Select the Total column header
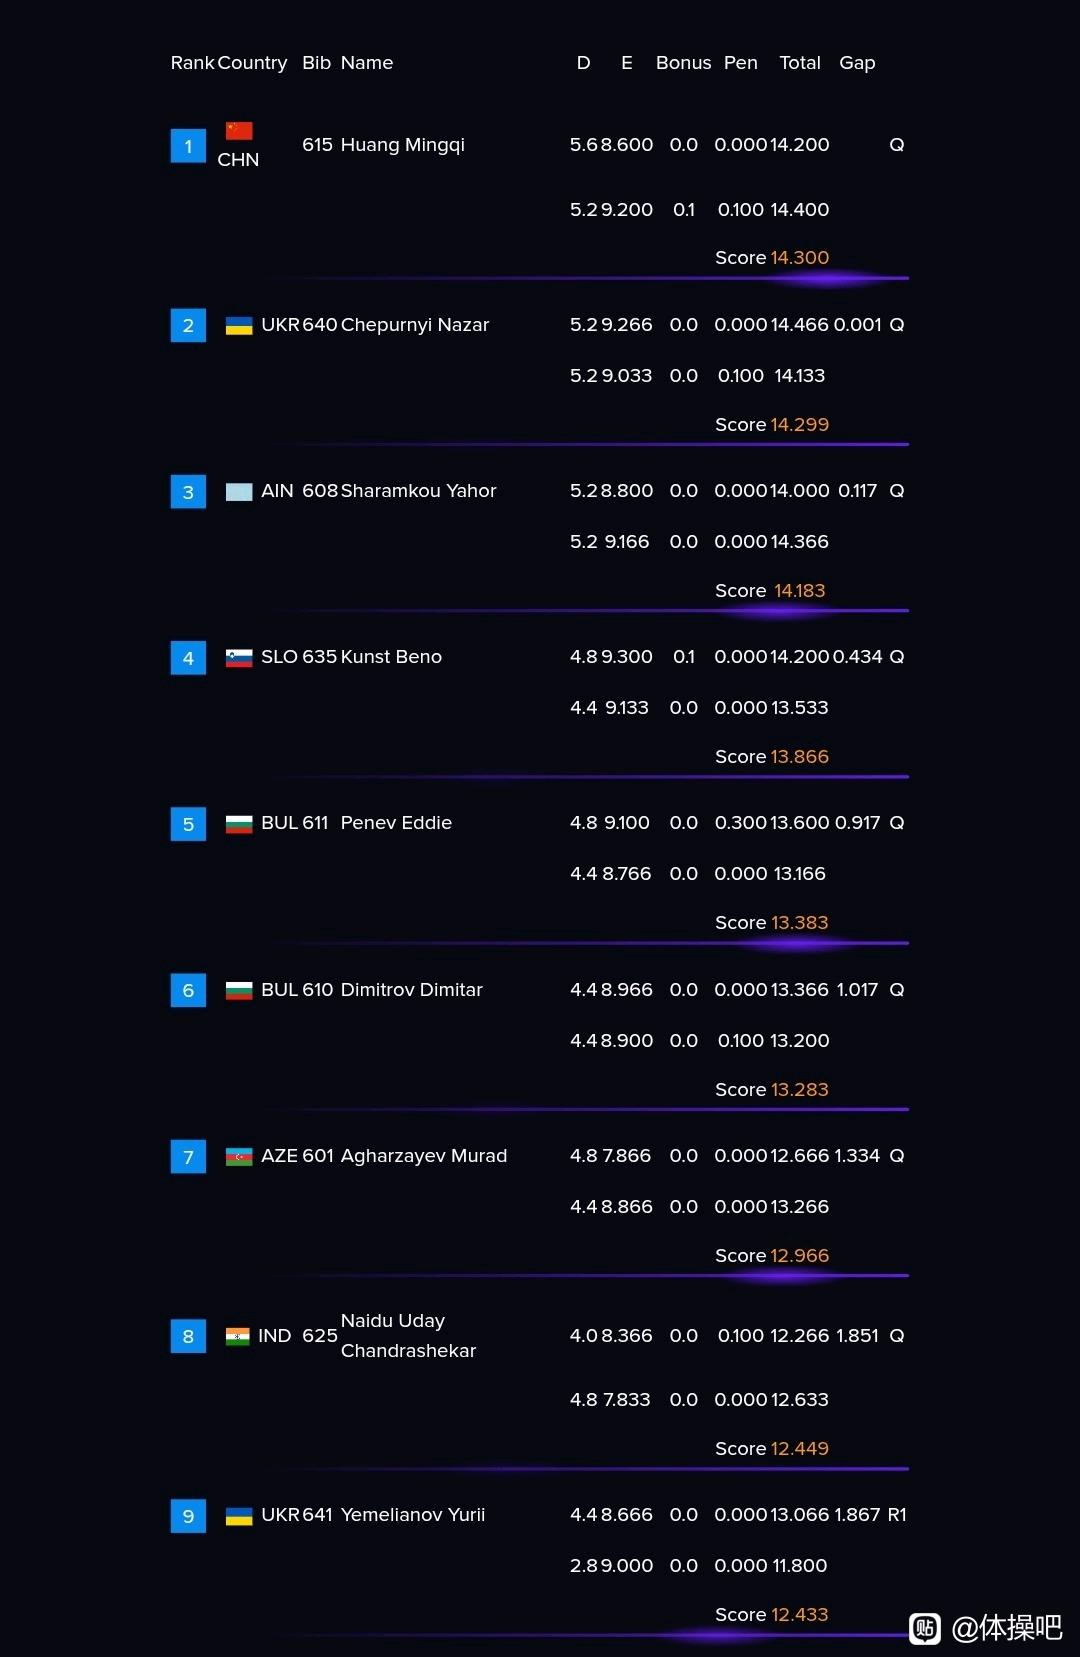The height and width of the screenshot is (1657, 1080). click(x=800, y=63)
